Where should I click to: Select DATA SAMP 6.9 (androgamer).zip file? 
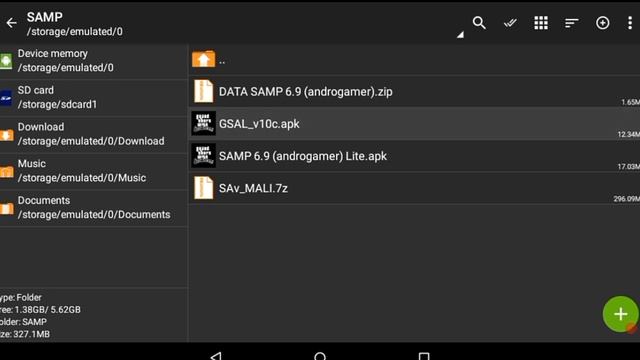(414, 91)
